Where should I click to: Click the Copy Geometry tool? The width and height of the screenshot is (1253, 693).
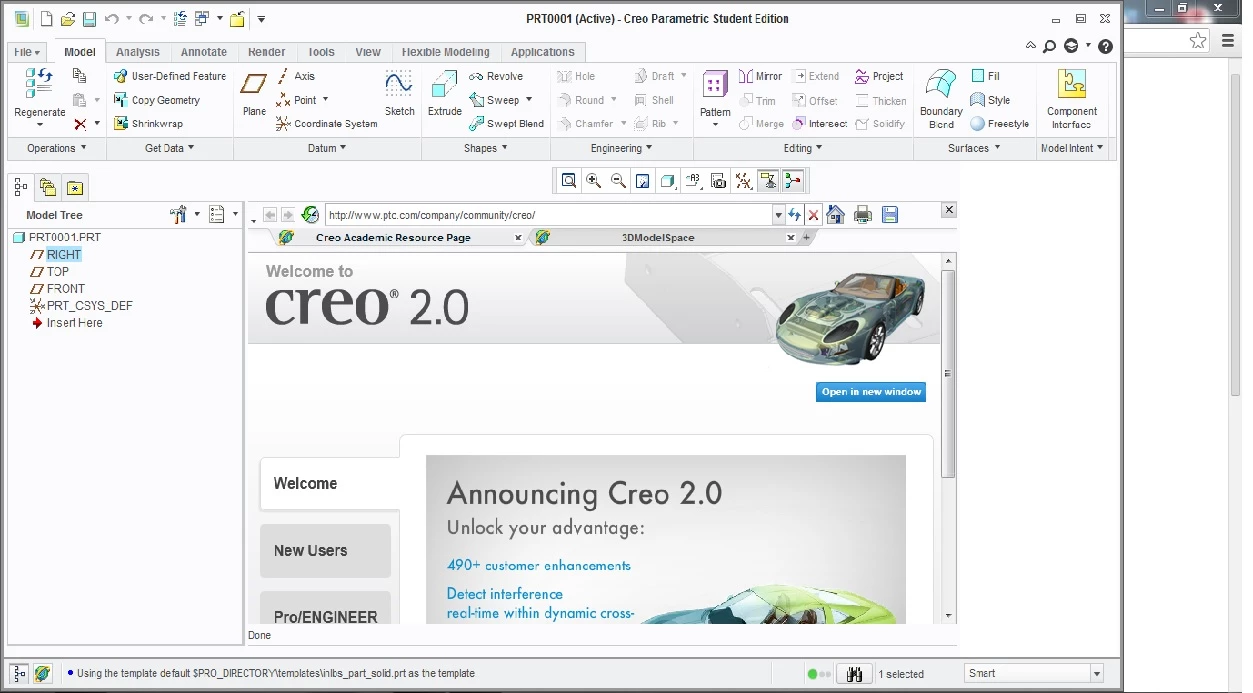pos(157,100)
